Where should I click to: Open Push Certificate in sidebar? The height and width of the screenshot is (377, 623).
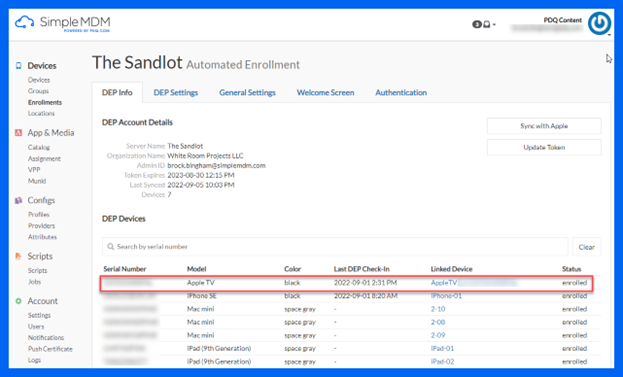[x=50, y=349]
